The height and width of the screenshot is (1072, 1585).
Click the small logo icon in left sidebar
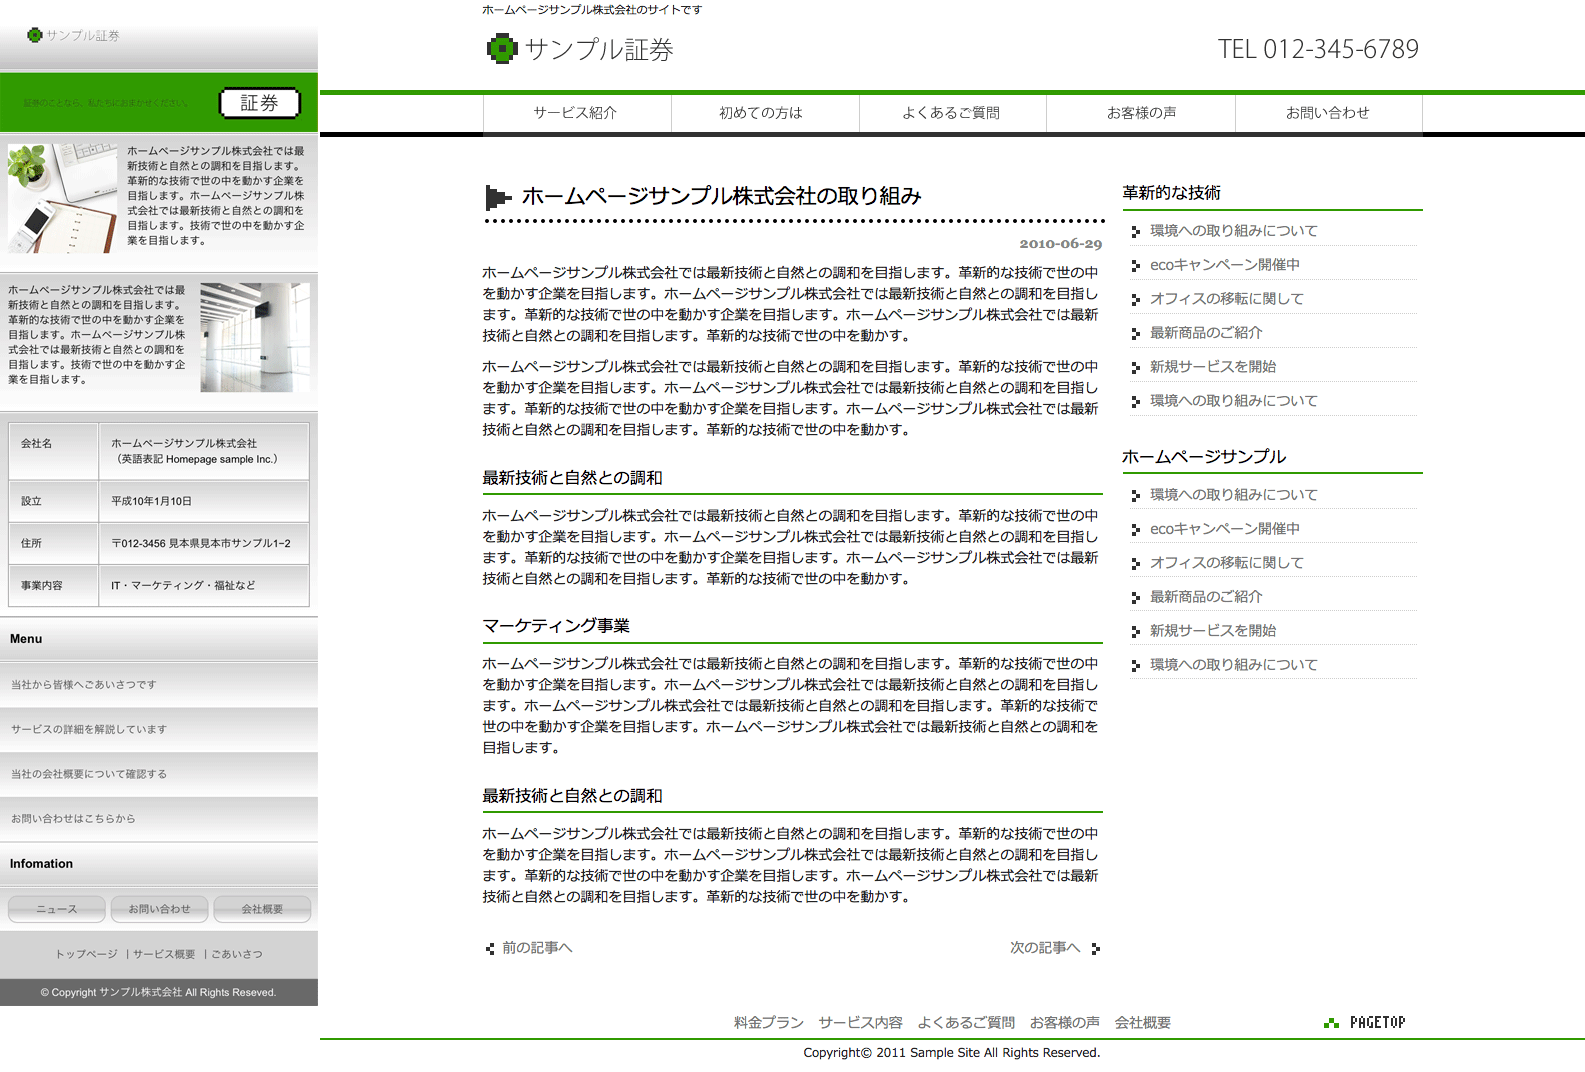(x=35, y=35)
